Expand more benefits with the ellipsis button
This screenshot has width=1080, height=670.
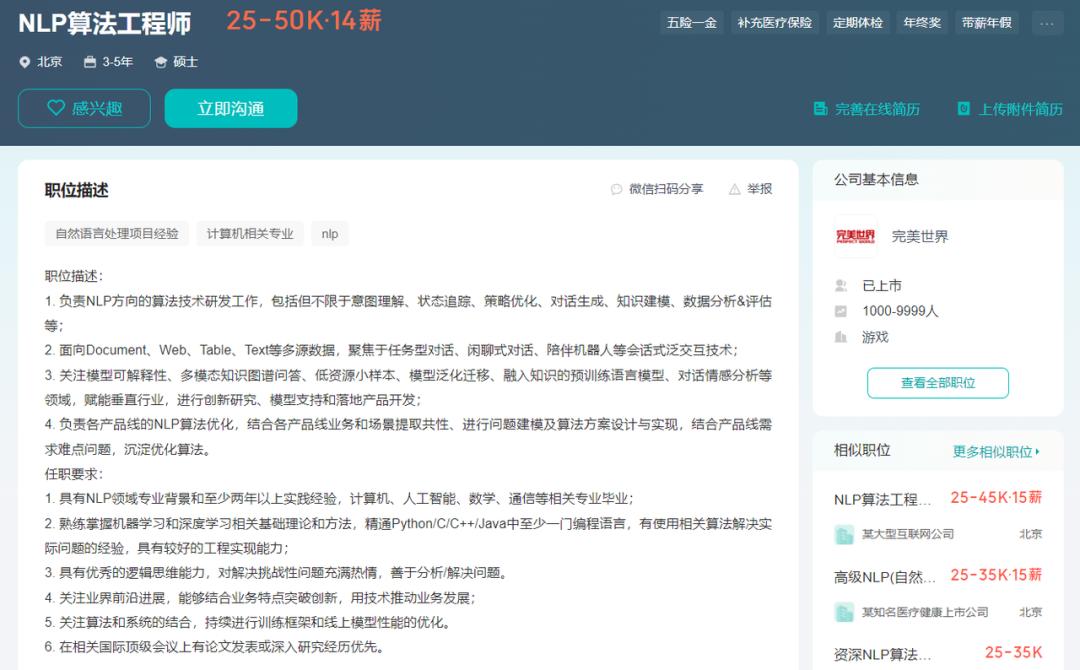[x=1047, y=23]
